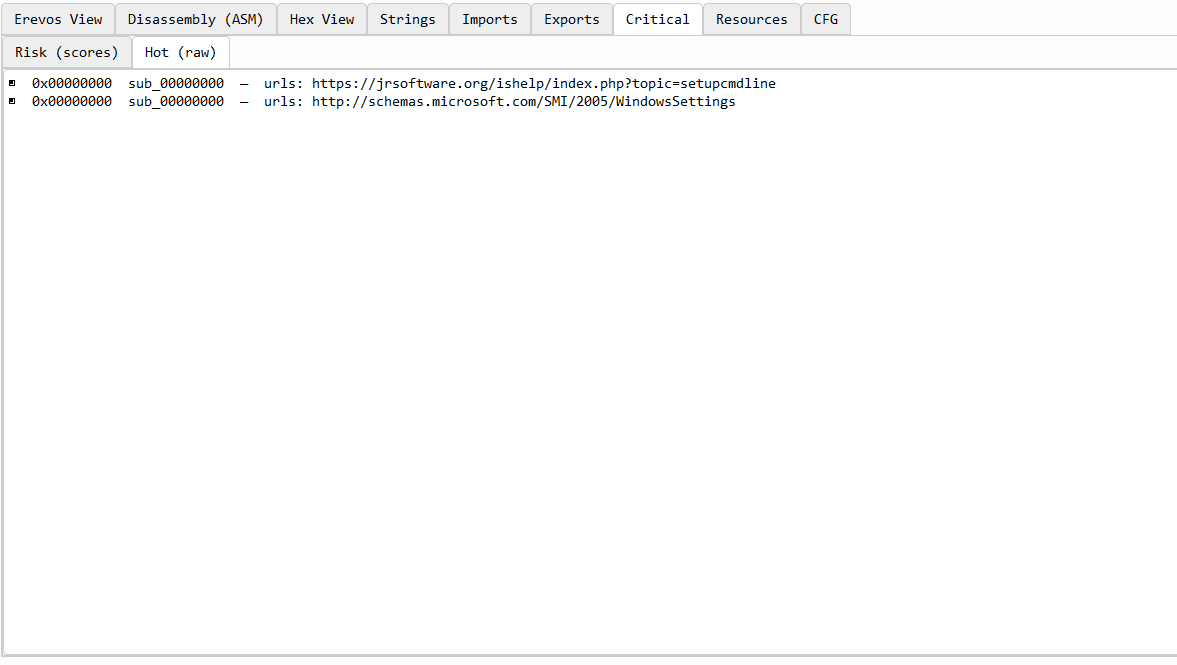The height and width of the screenshot is (665, 1177).
Task: View the Exports tab
Action: click(x=572, y=19)
